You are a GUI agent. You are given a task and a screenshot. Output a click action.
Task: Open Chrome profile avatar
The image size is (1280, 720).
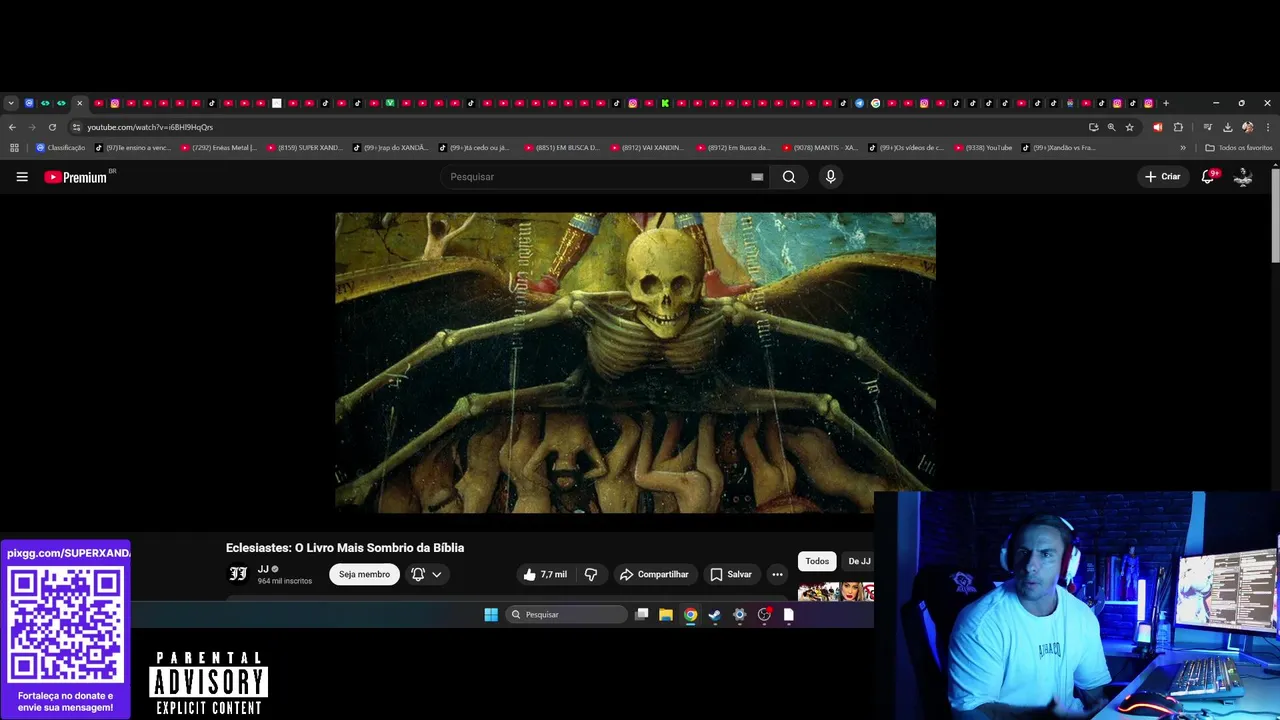coord(1247,127)
